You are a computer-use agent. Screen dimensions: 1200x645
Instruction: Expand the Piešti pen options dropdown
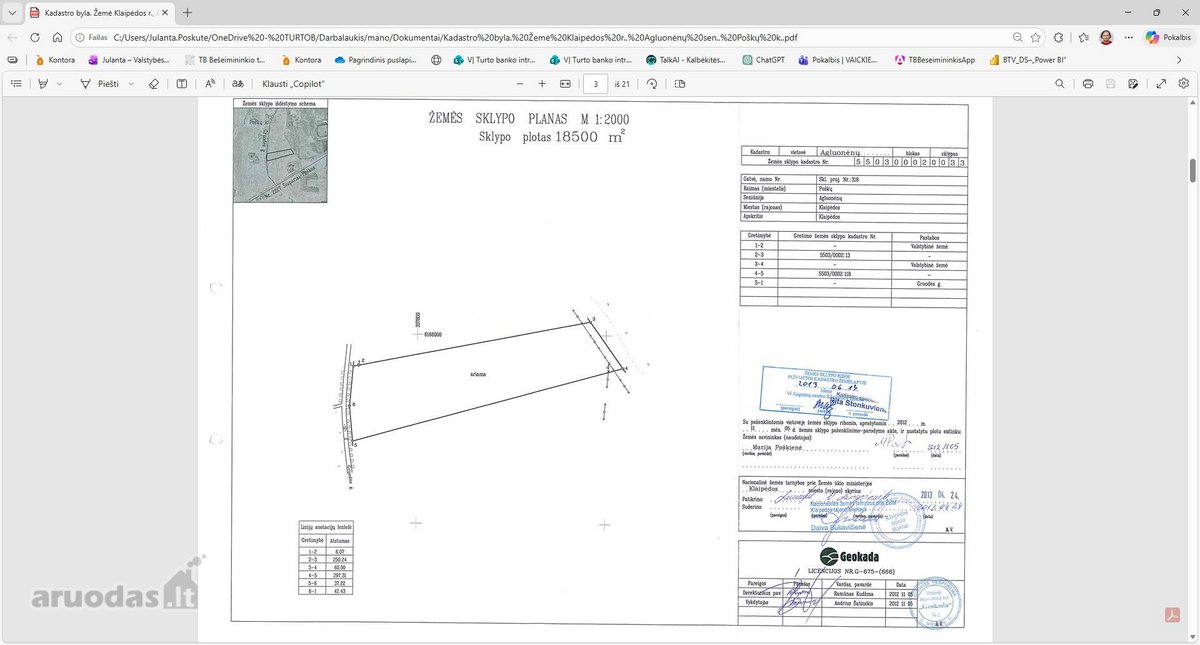(x=131, y=84)
